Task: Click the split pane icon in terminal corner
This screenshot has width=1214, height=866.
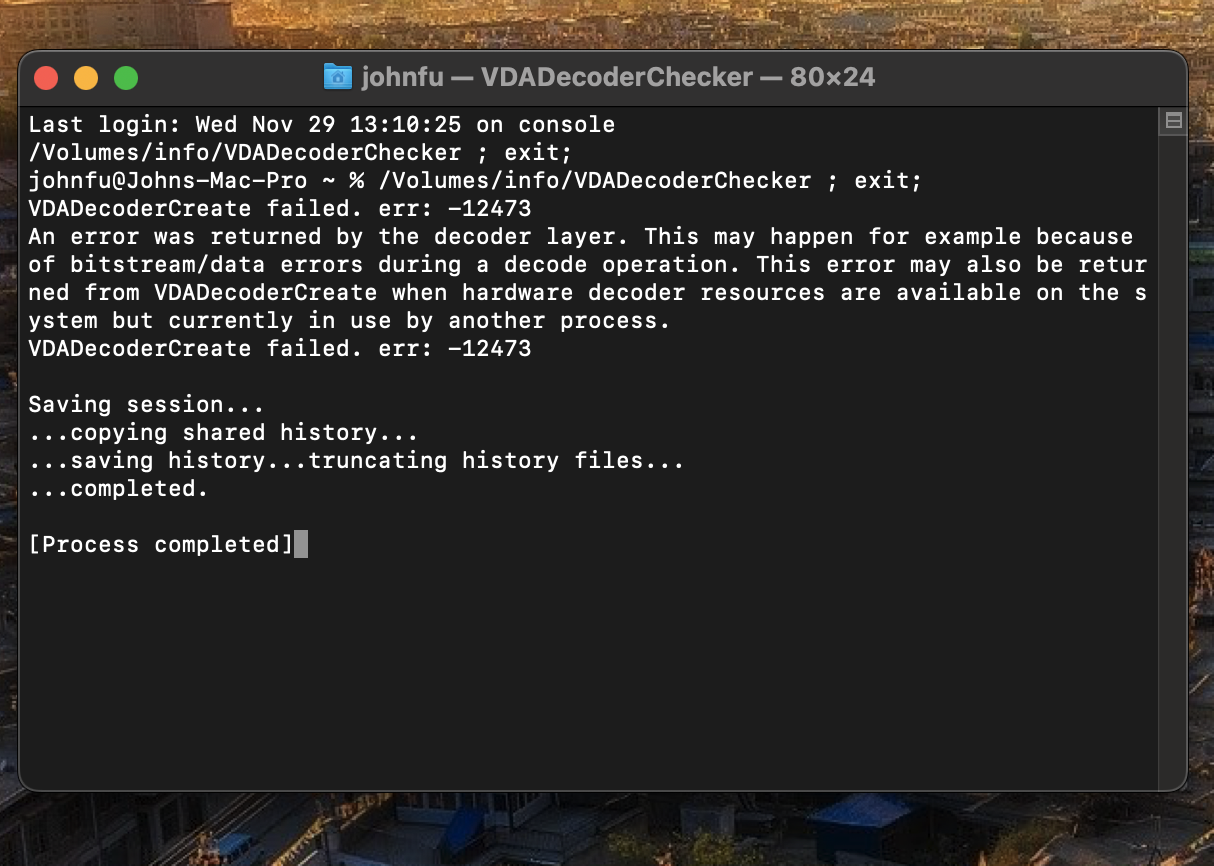Action: click(1173, 121)
